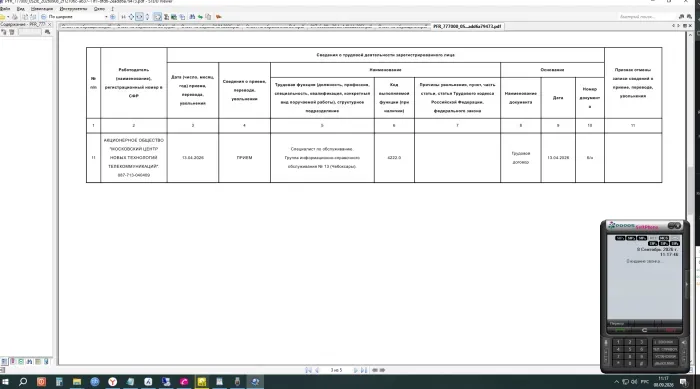Click the green back arrow icon
Viewport: 700px width, 389px height.
click(200, 17)
